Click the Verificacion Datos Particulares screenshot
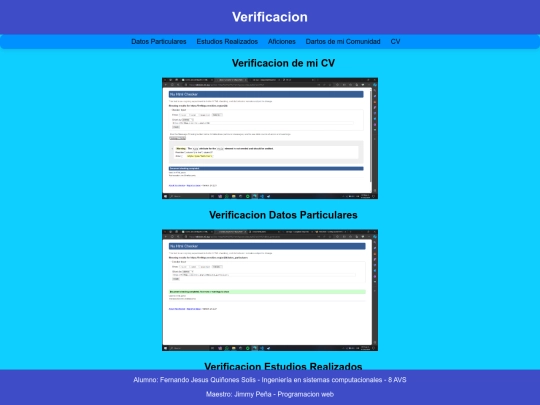540x405 pixels. click(270, 290)
